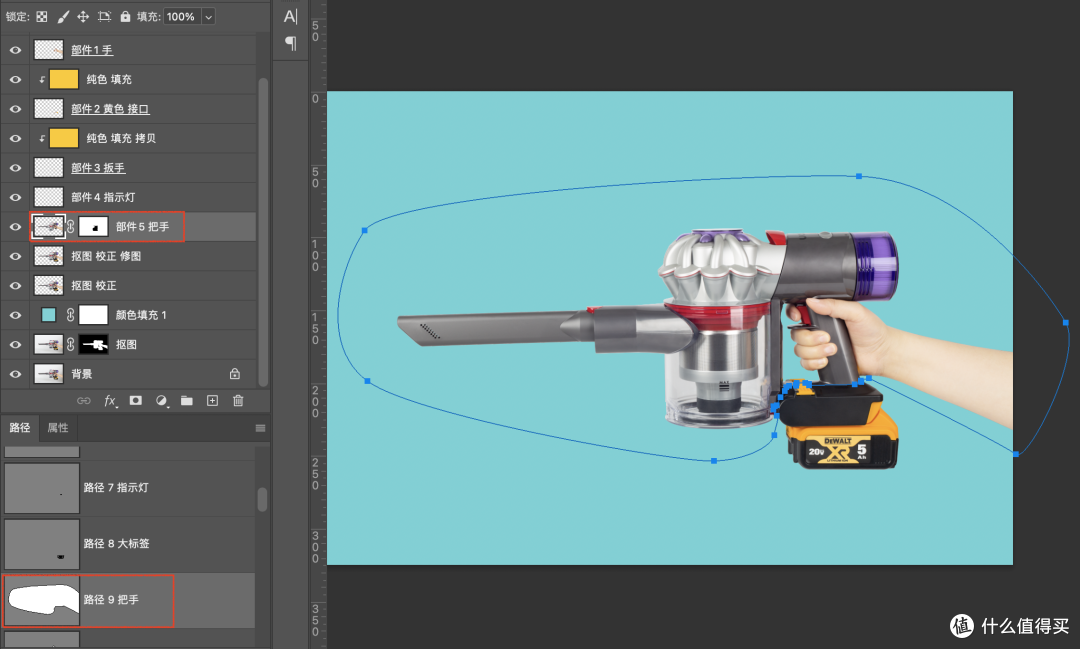Image resolution: width=1080 pixels, height=649 pixels.
Task: Click the 部件 4 指示灯 layer thumbnail
Action: [48, 197]
